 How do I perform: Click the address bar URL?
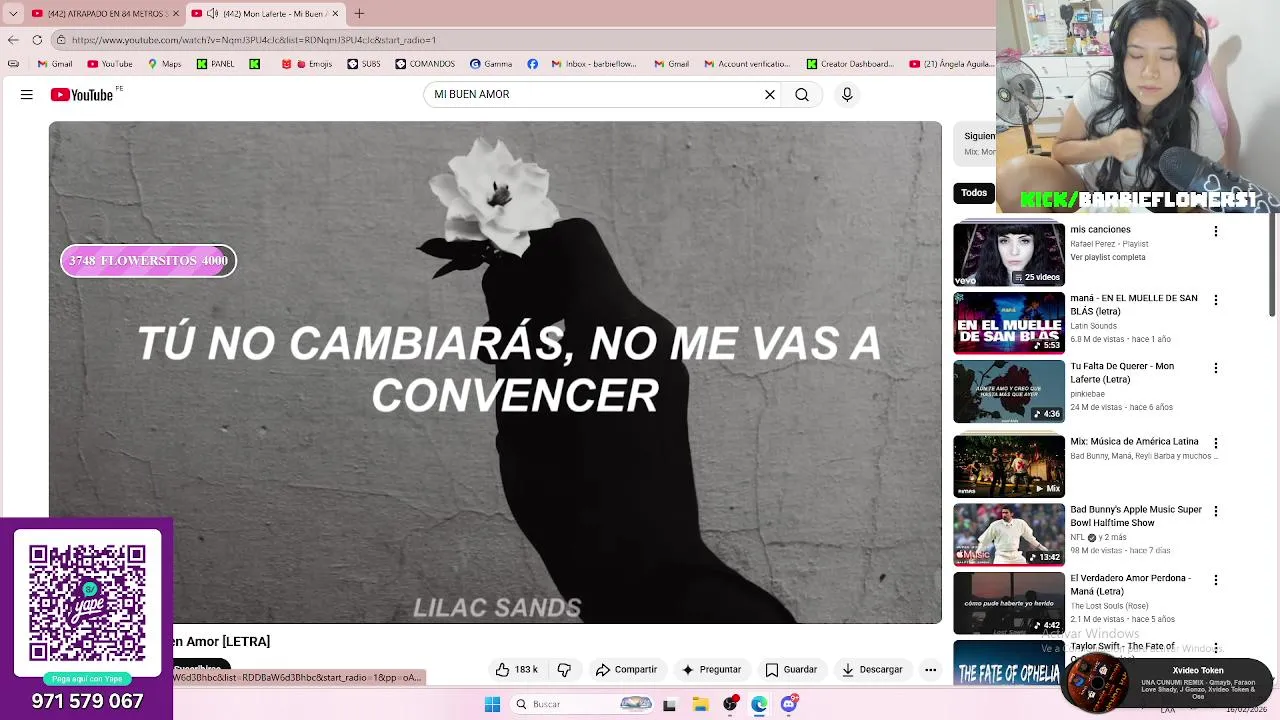pyautogui.click(x=254, y=40)
